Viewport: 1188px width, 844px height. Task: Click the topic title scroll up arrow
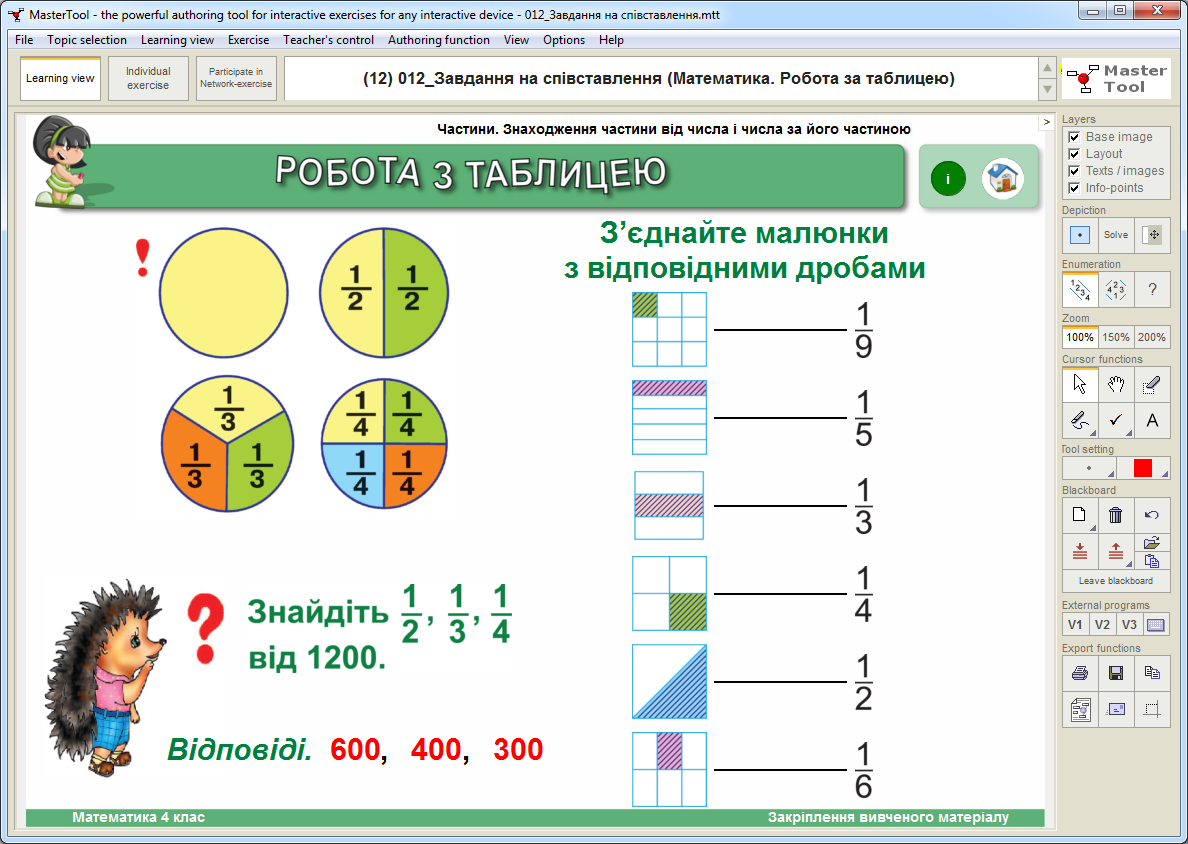[x=1047, y=68]
